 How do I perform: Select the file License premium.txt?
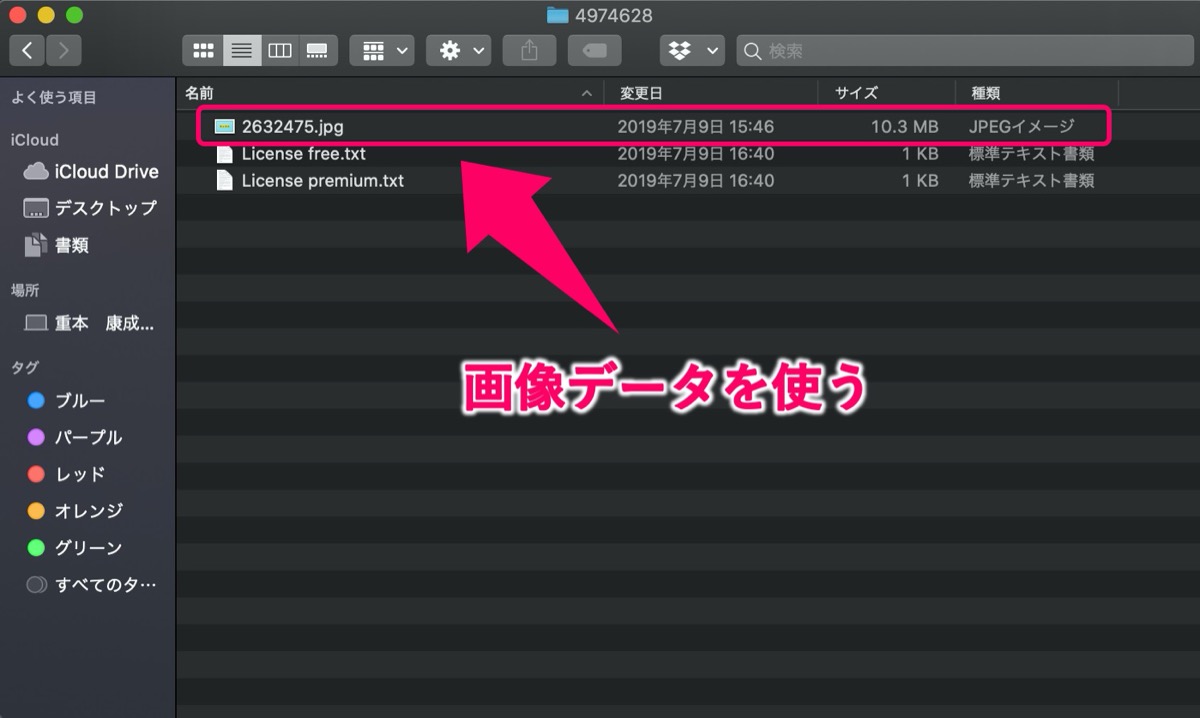(x=323, y=181)
